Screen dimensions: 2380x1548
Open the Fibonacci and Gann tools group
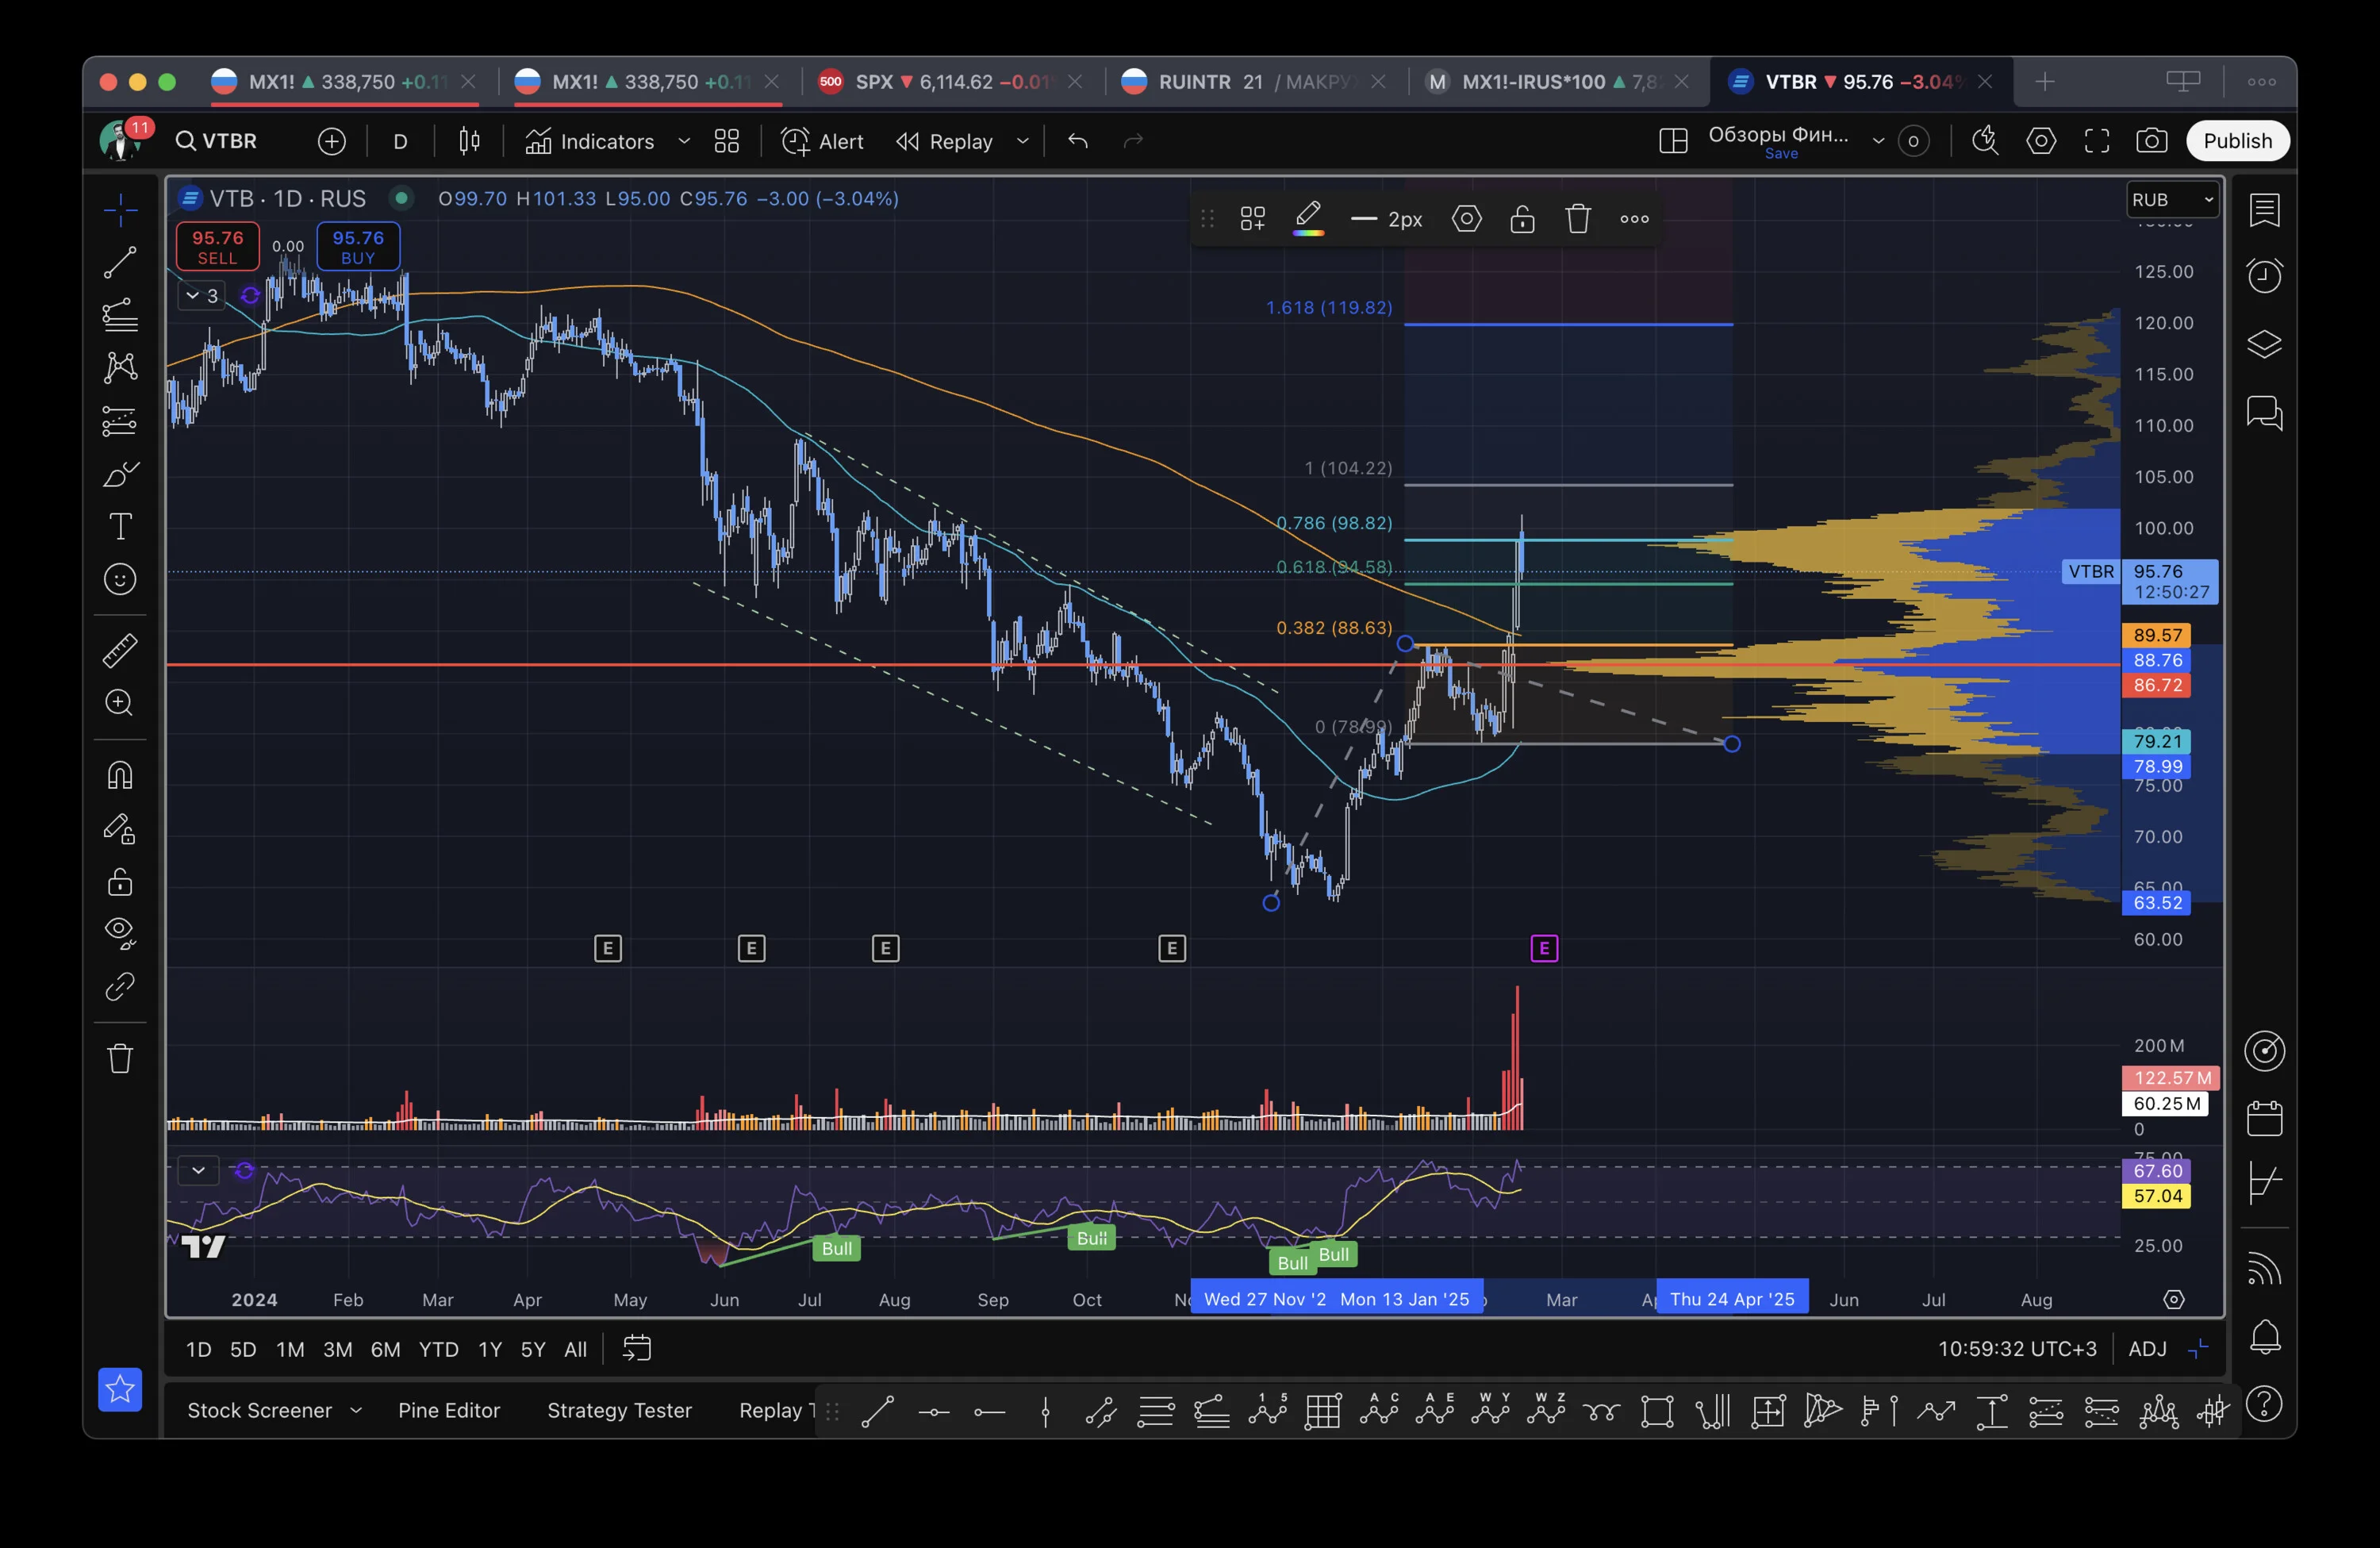120,315
